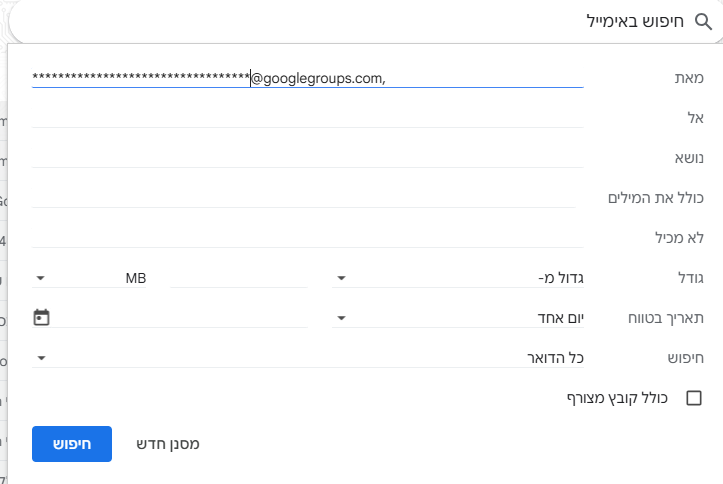Click the 'גודל' size row label
This screenshot has height=484, width=723.
click(x=688, y=278)
